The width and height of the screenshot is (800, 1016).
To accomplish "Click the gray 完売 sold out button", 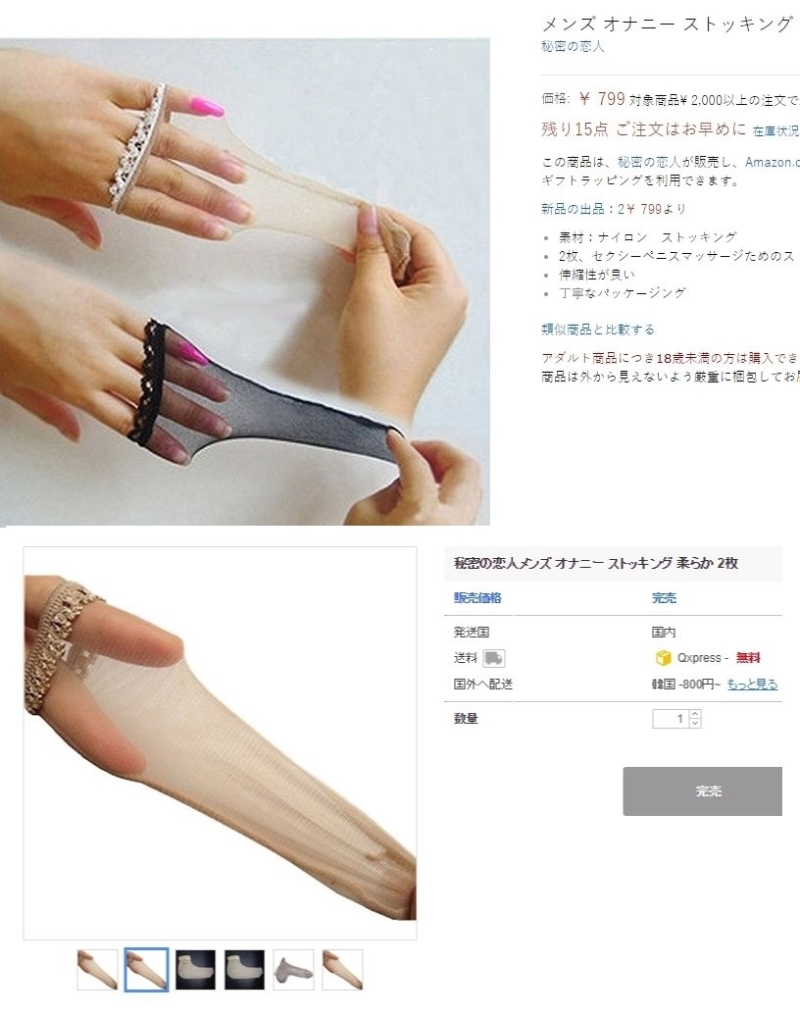I will click(702, 791).
